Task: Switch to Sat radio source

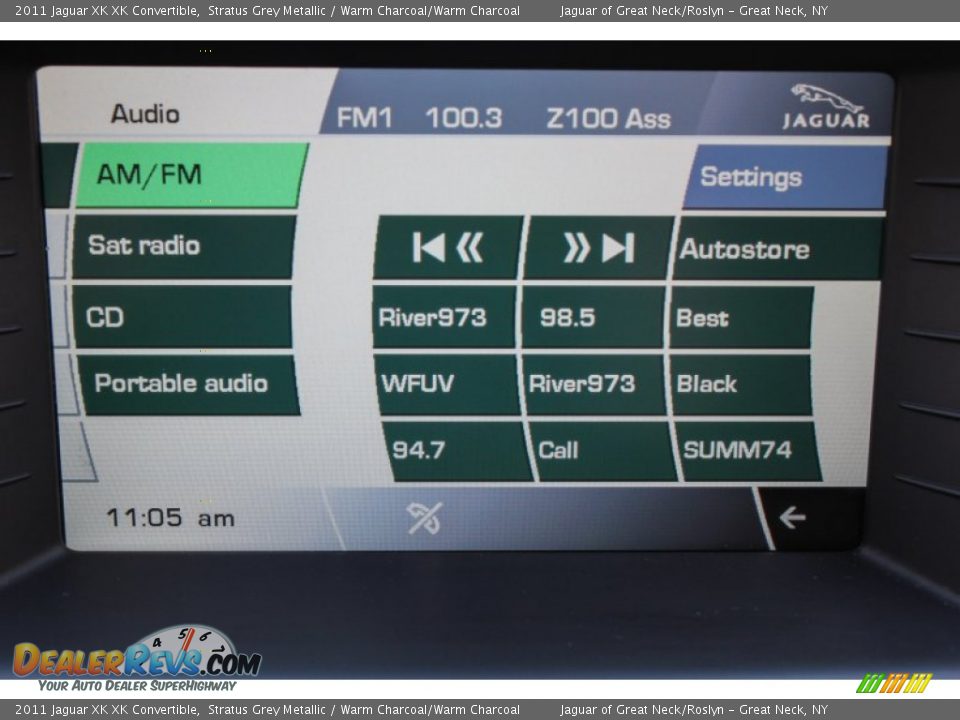Action: click(x=184, y=246)
